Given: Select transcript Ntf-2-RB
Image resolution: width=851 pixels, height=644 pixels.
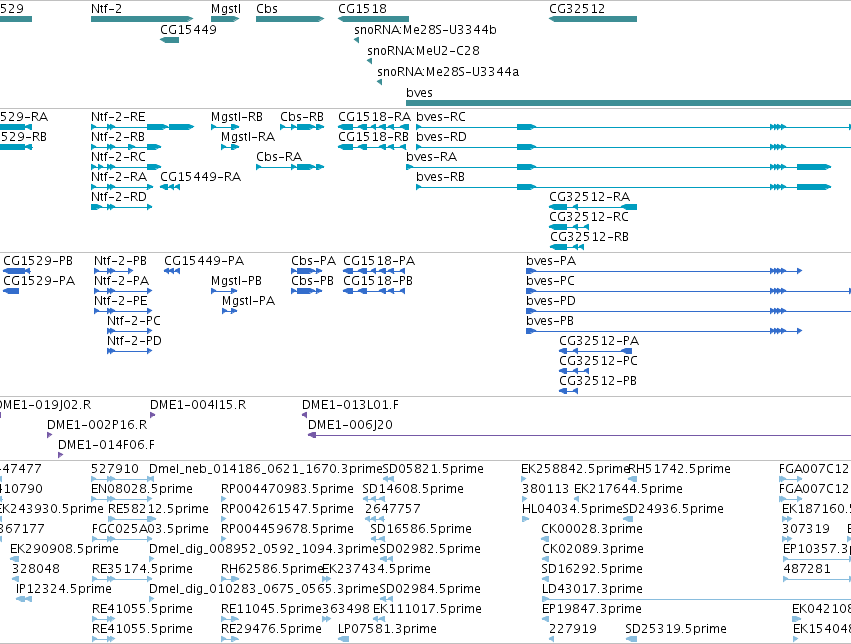Looking at the screenshot, I should [x=126, y=147].
